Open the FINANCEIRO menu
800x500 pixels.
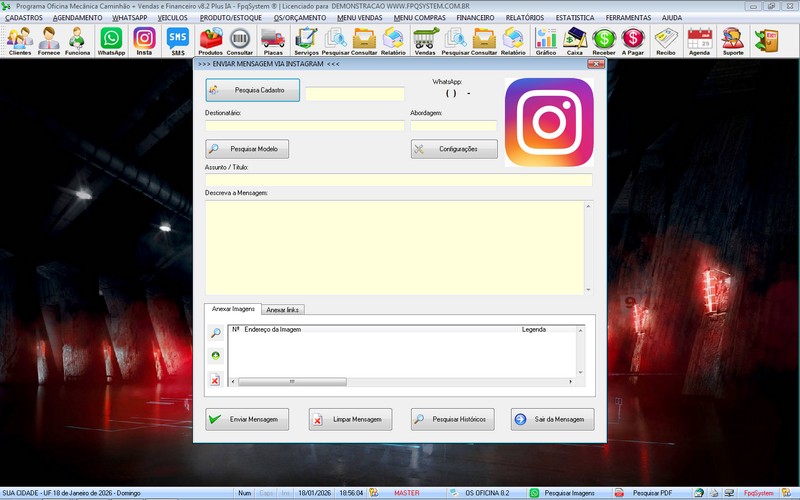click(x=475, y=17)
